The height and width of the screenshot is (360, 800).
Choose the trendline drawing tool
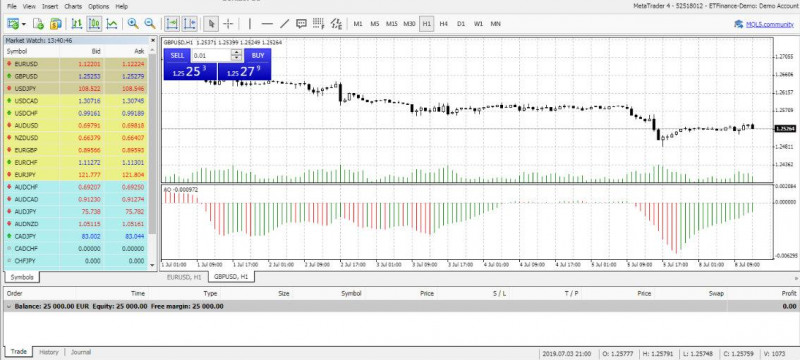[x=285, y=23]
